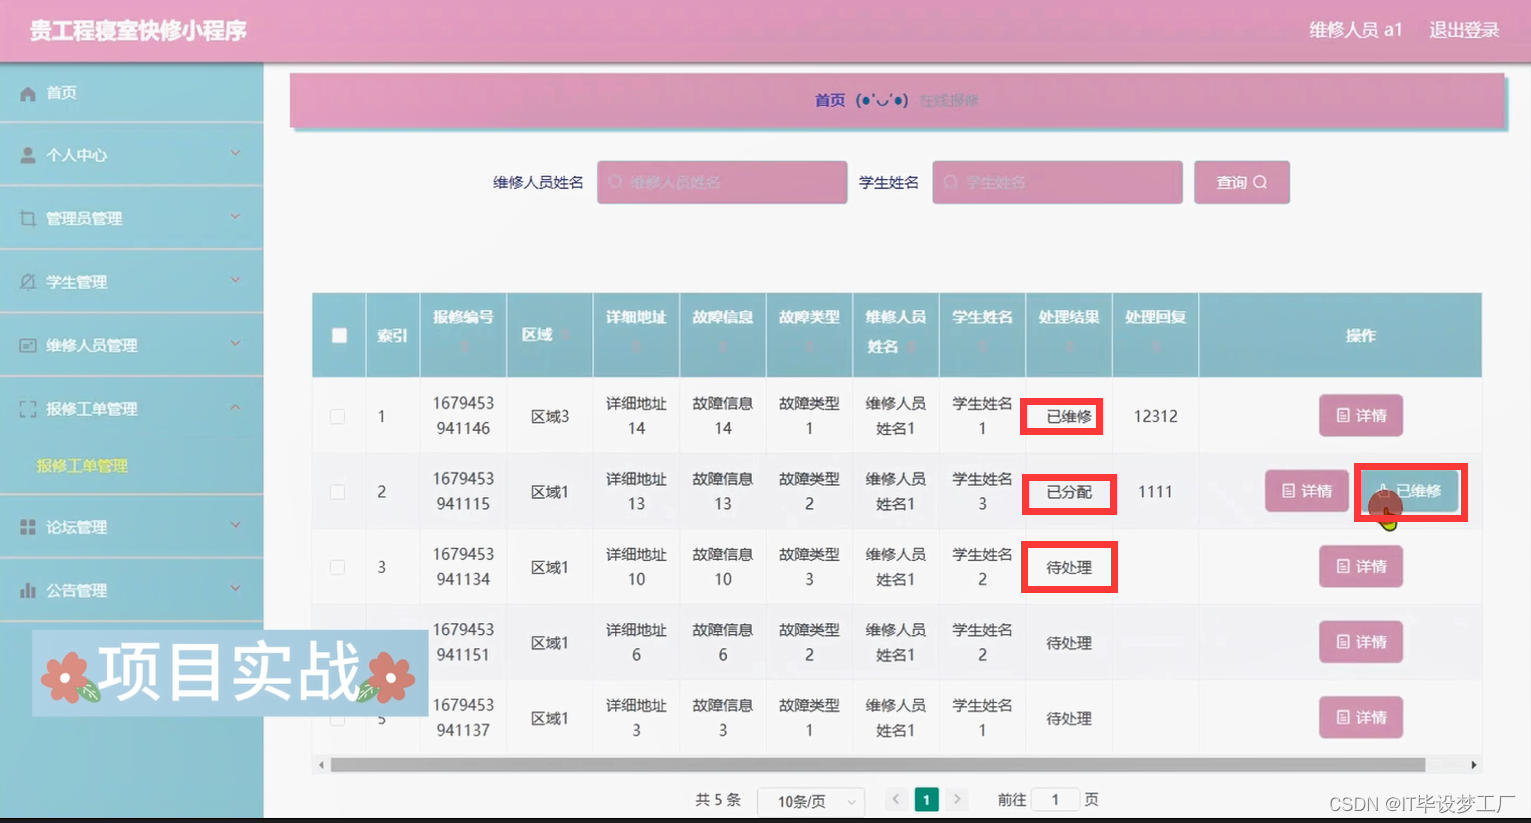
Task: Click scrollbar left arrow under the table
Action: pos(321,765)
